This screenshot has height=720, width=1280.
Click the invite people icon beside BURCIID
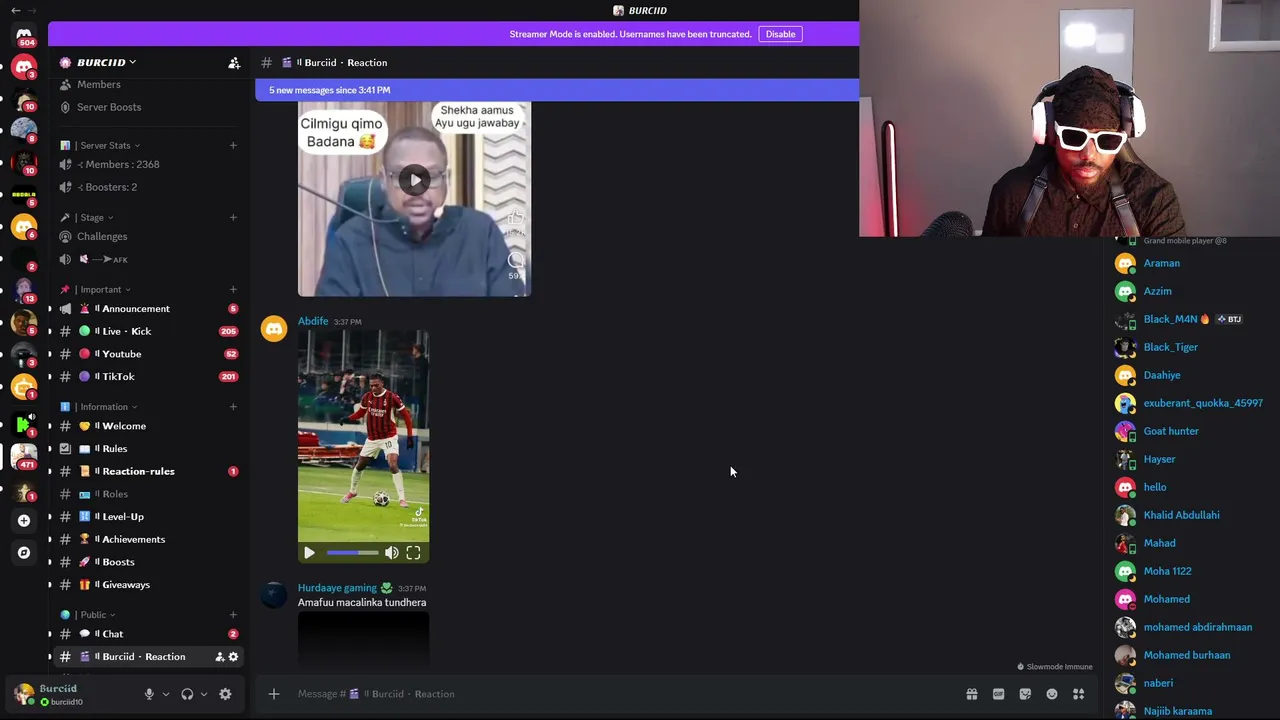(x=234, y=63)
